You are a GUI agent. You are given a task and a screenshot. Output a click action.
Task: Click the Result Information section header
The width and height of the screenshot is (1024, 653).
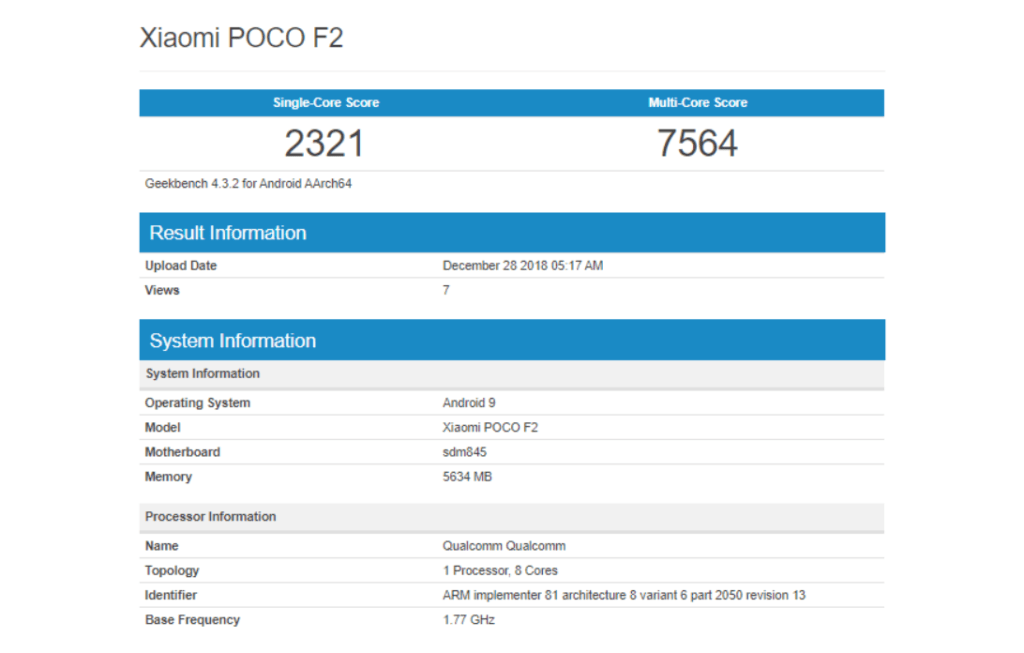coord(228,233)
